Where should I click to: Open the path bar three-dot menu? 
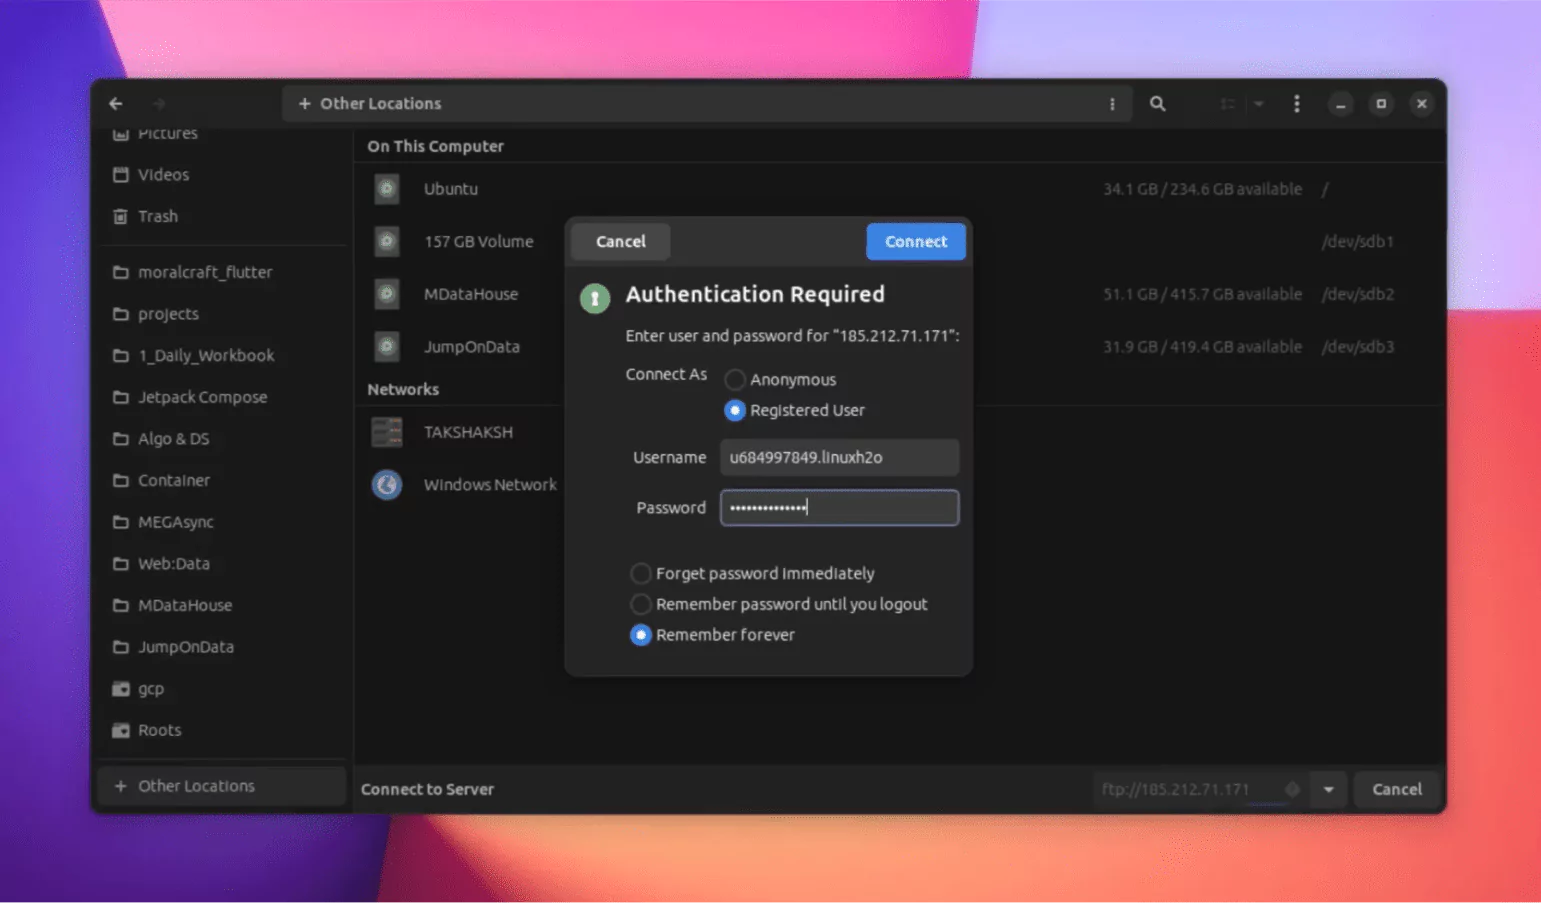(x=1112, y=103)
